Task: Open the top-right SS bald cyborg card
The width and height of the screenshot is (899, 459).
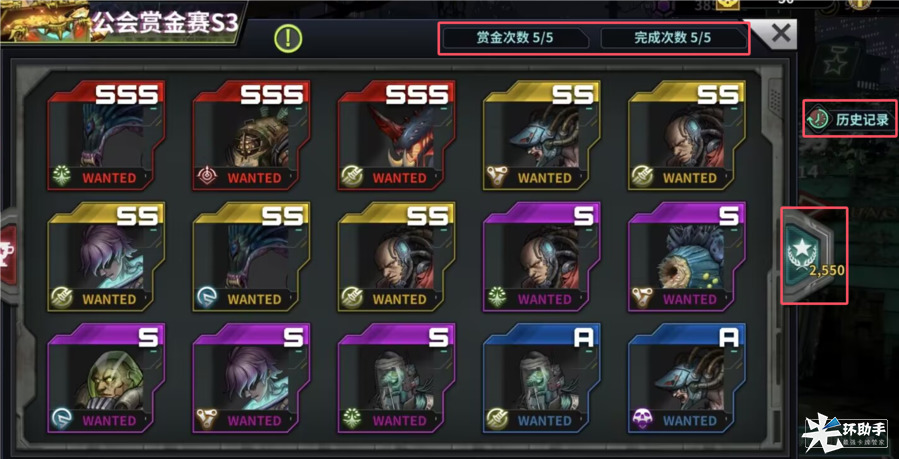Action: pos(687,135)
